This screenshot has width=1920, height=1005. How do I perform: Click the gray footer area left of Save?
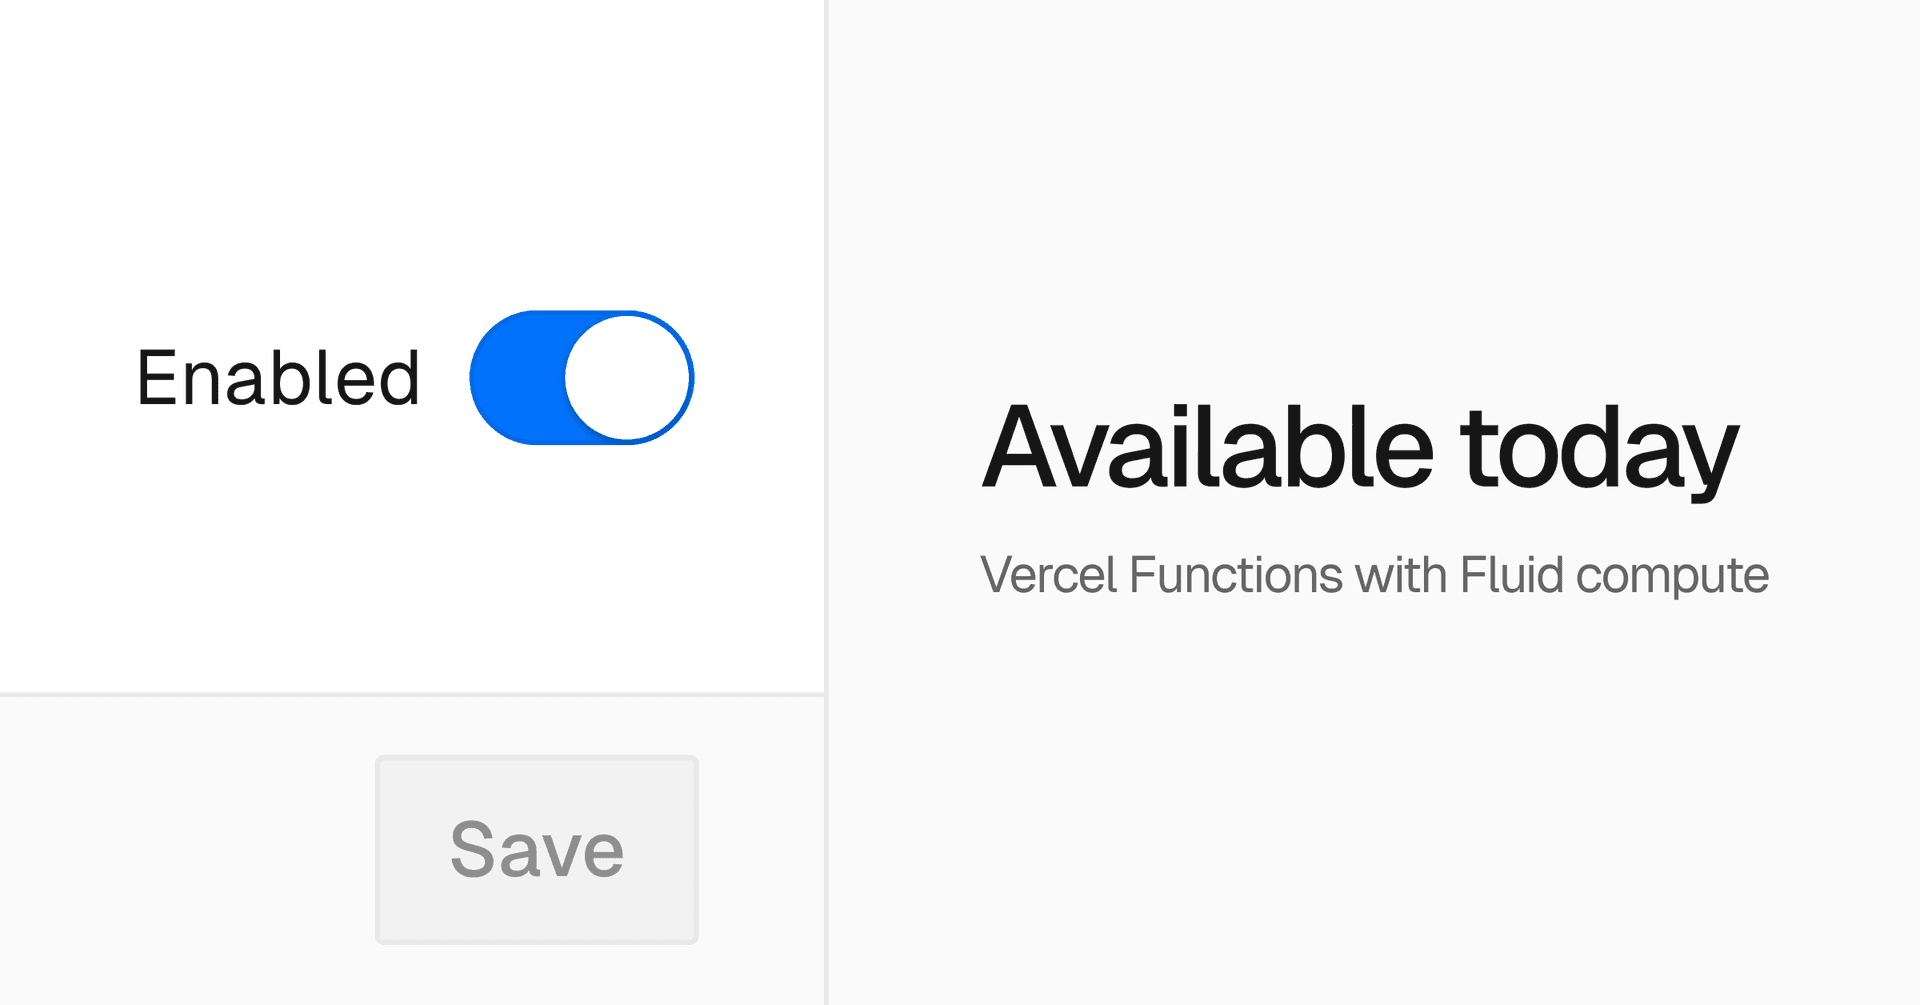(180, 850)
